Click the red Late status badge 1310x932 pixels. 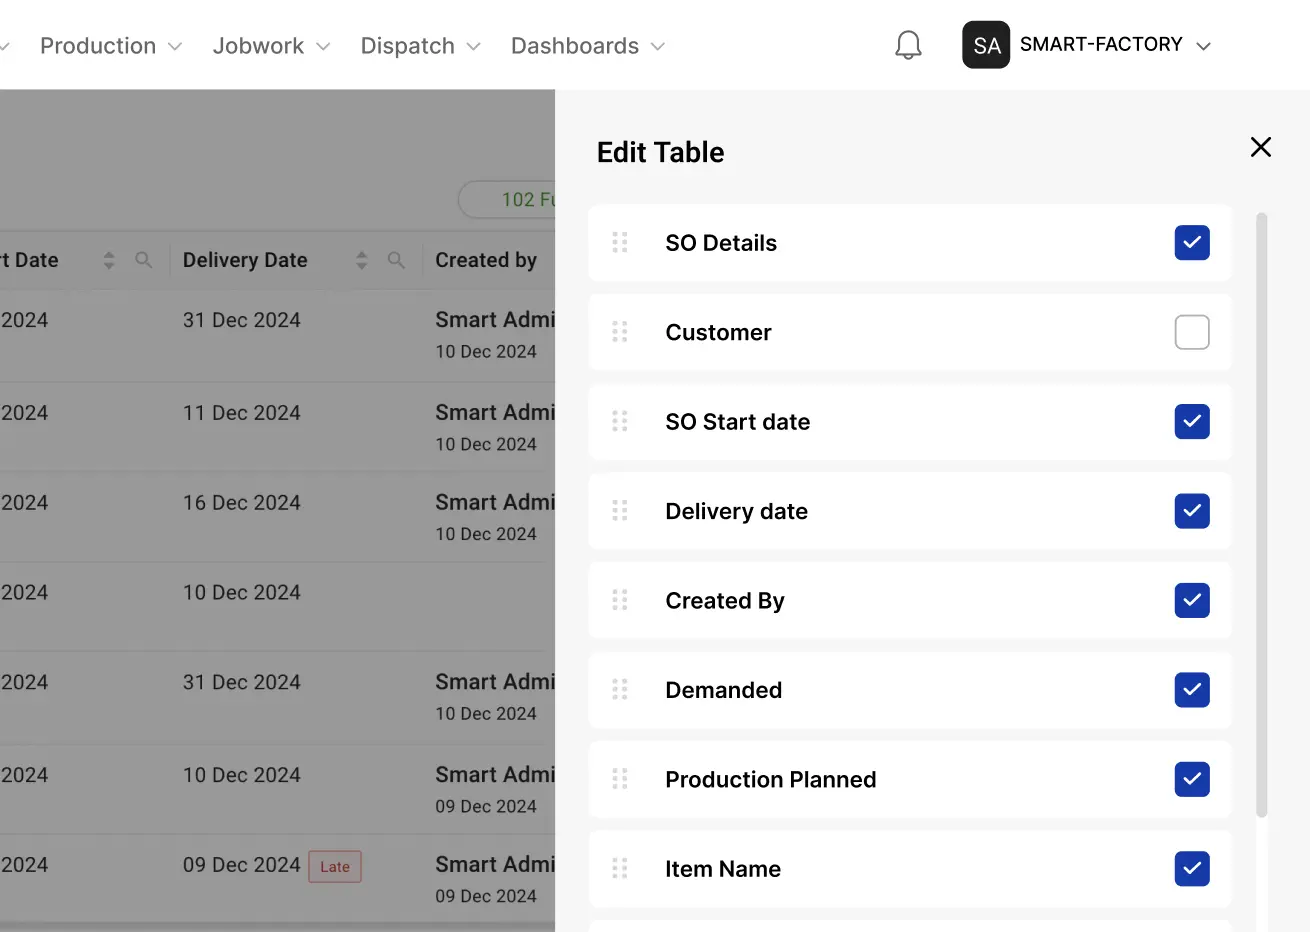335,867
